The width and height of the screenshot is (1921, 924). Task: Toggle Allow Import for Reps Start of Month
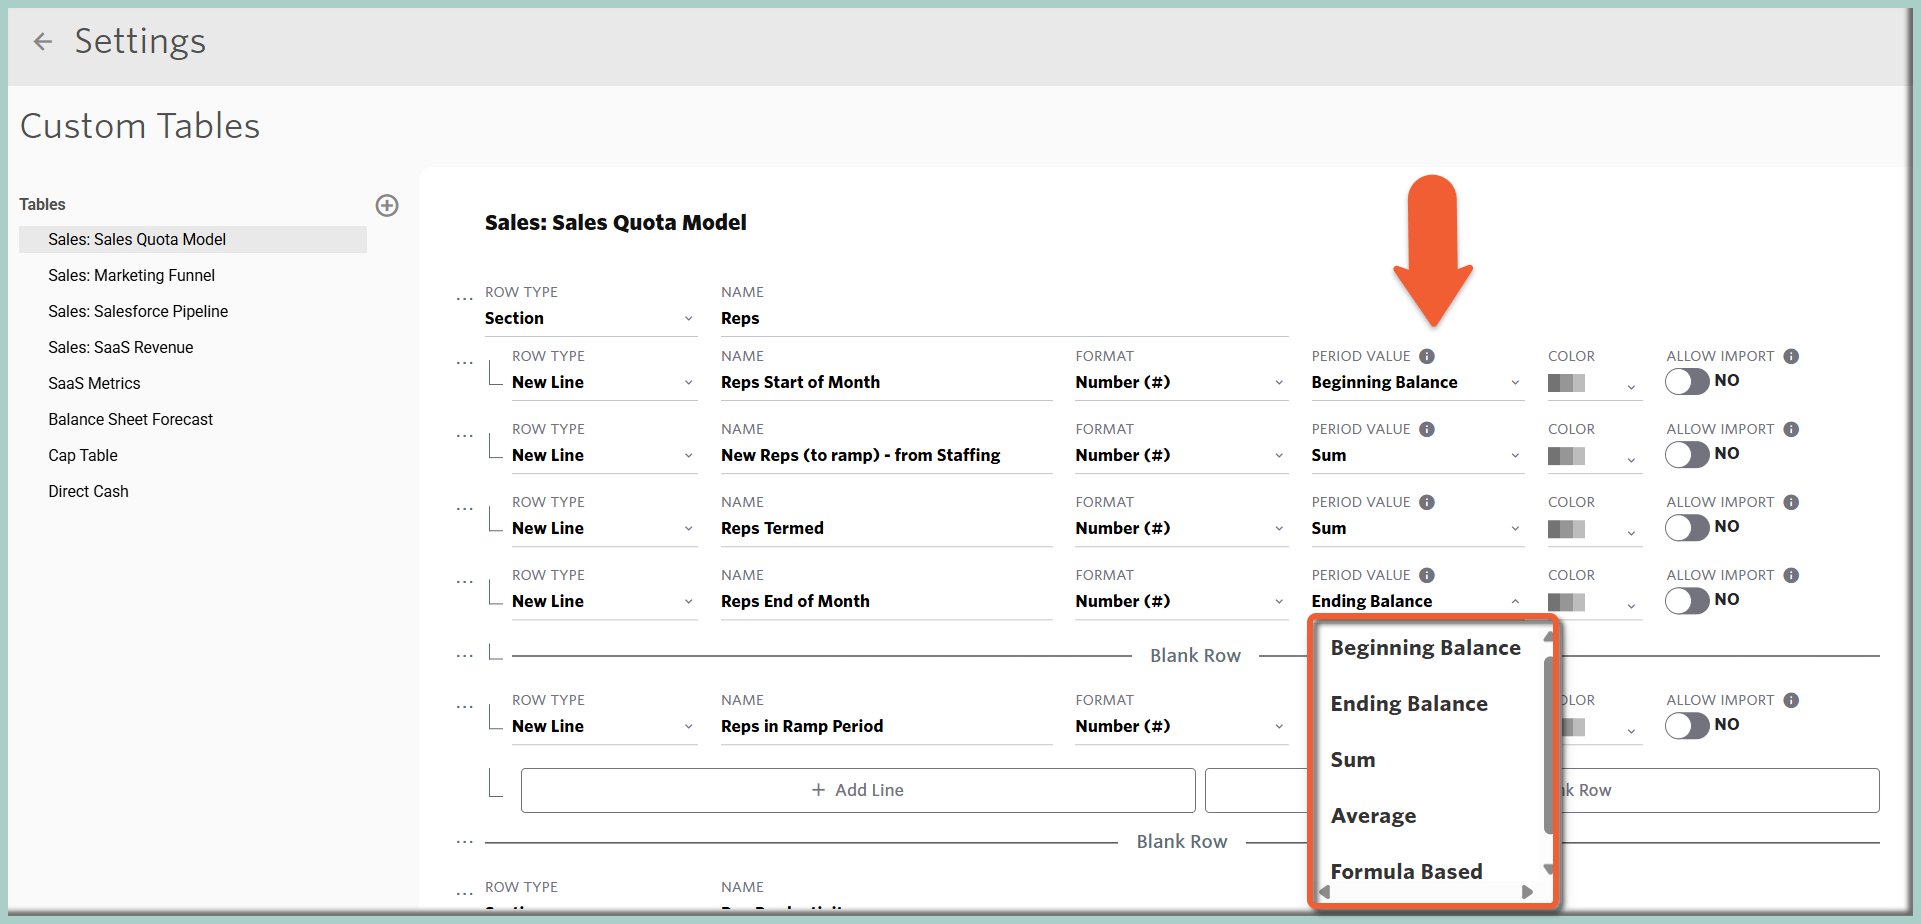click(1687, 381)
